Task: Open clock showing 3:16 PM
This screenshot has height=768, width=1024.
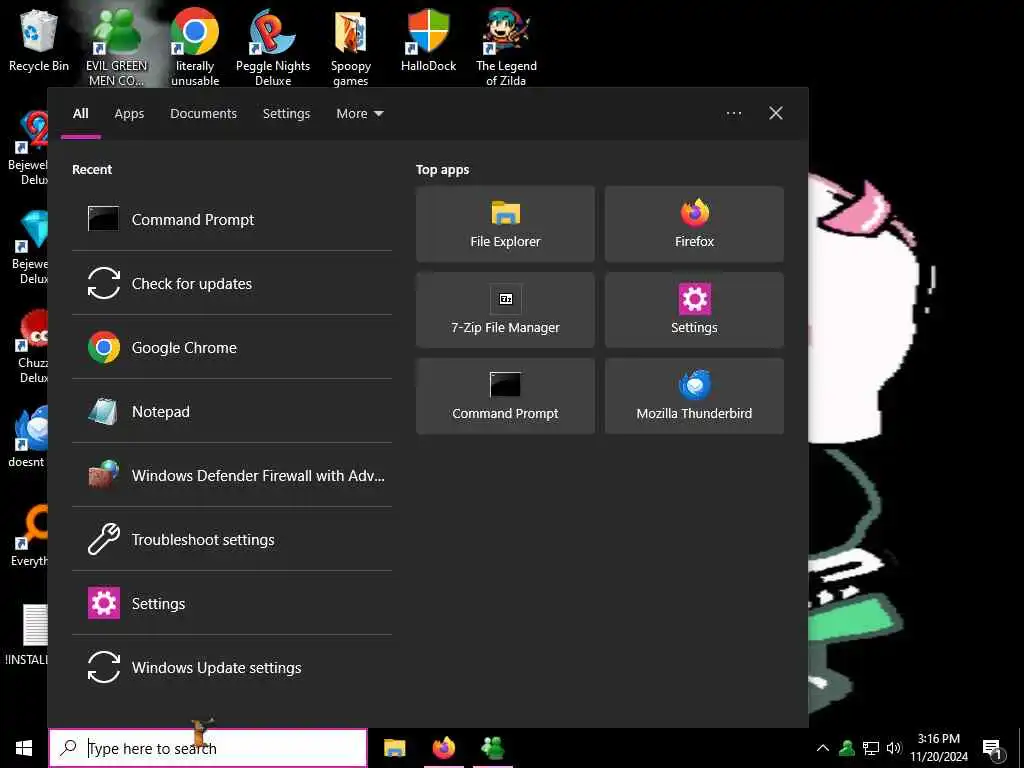Action: [939, 748]
